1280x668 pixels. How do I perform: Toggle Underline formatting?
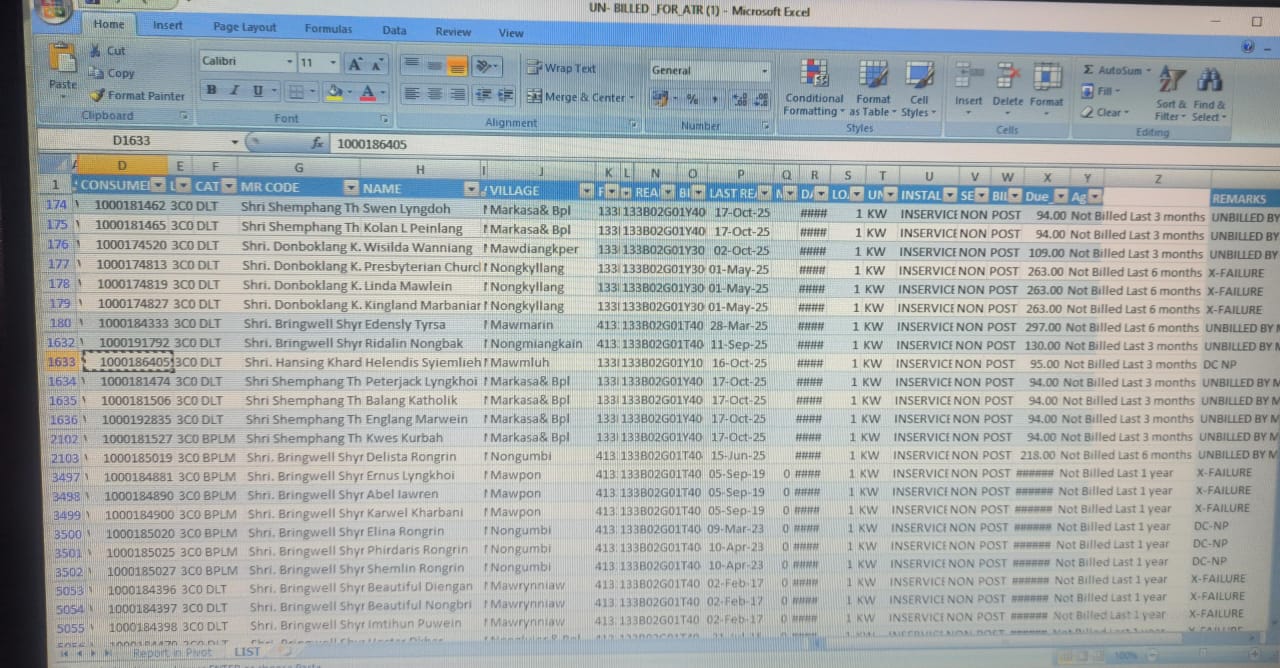(258, 91)
